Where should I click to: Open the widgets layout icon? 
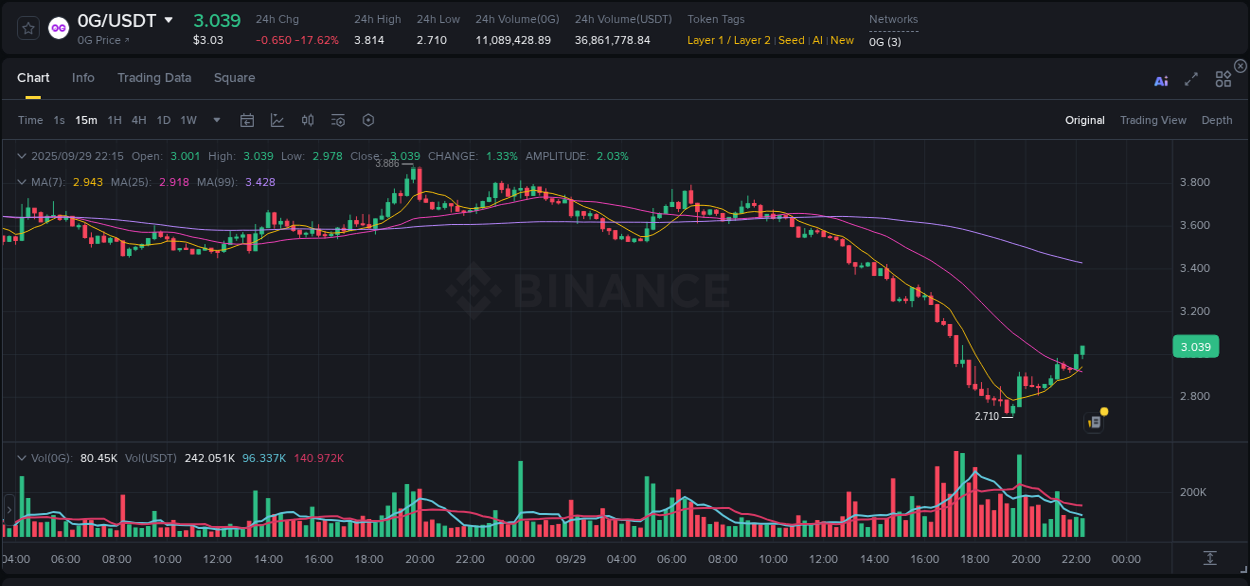click(x=1223, y=79)
